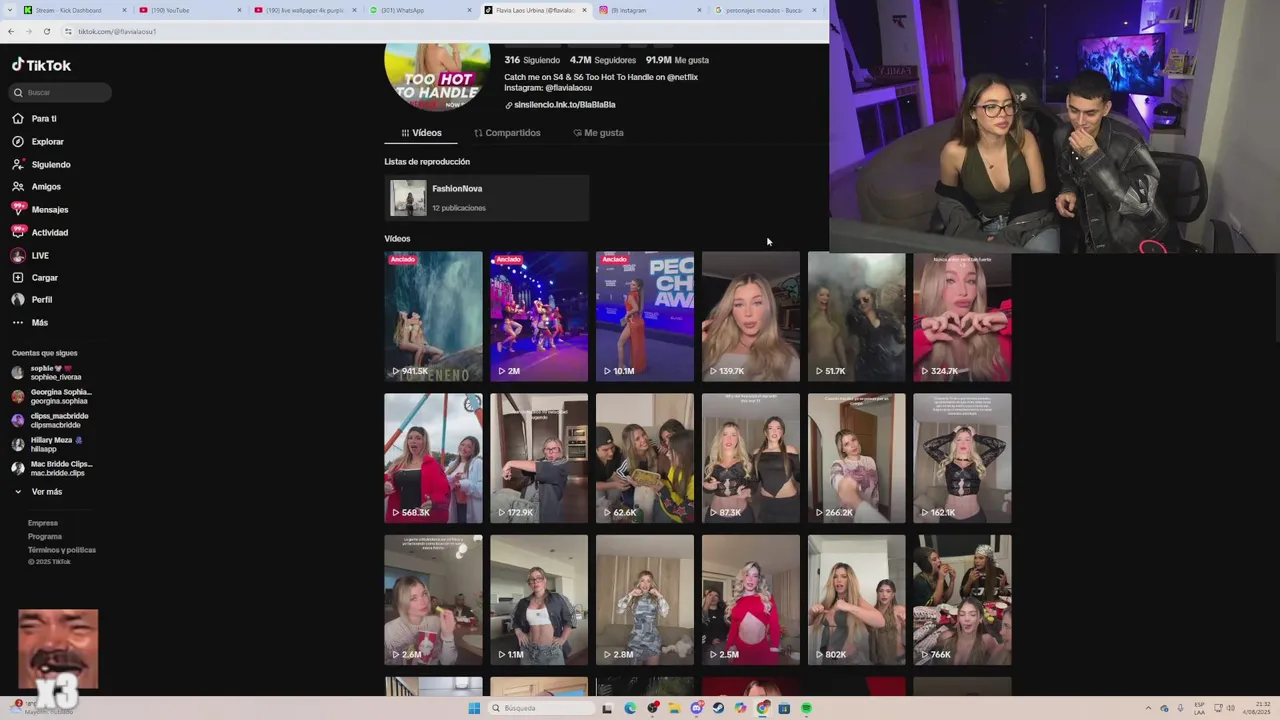
Task: Switch to the Instagram browser tab
Action: click(x=650, y=10)
